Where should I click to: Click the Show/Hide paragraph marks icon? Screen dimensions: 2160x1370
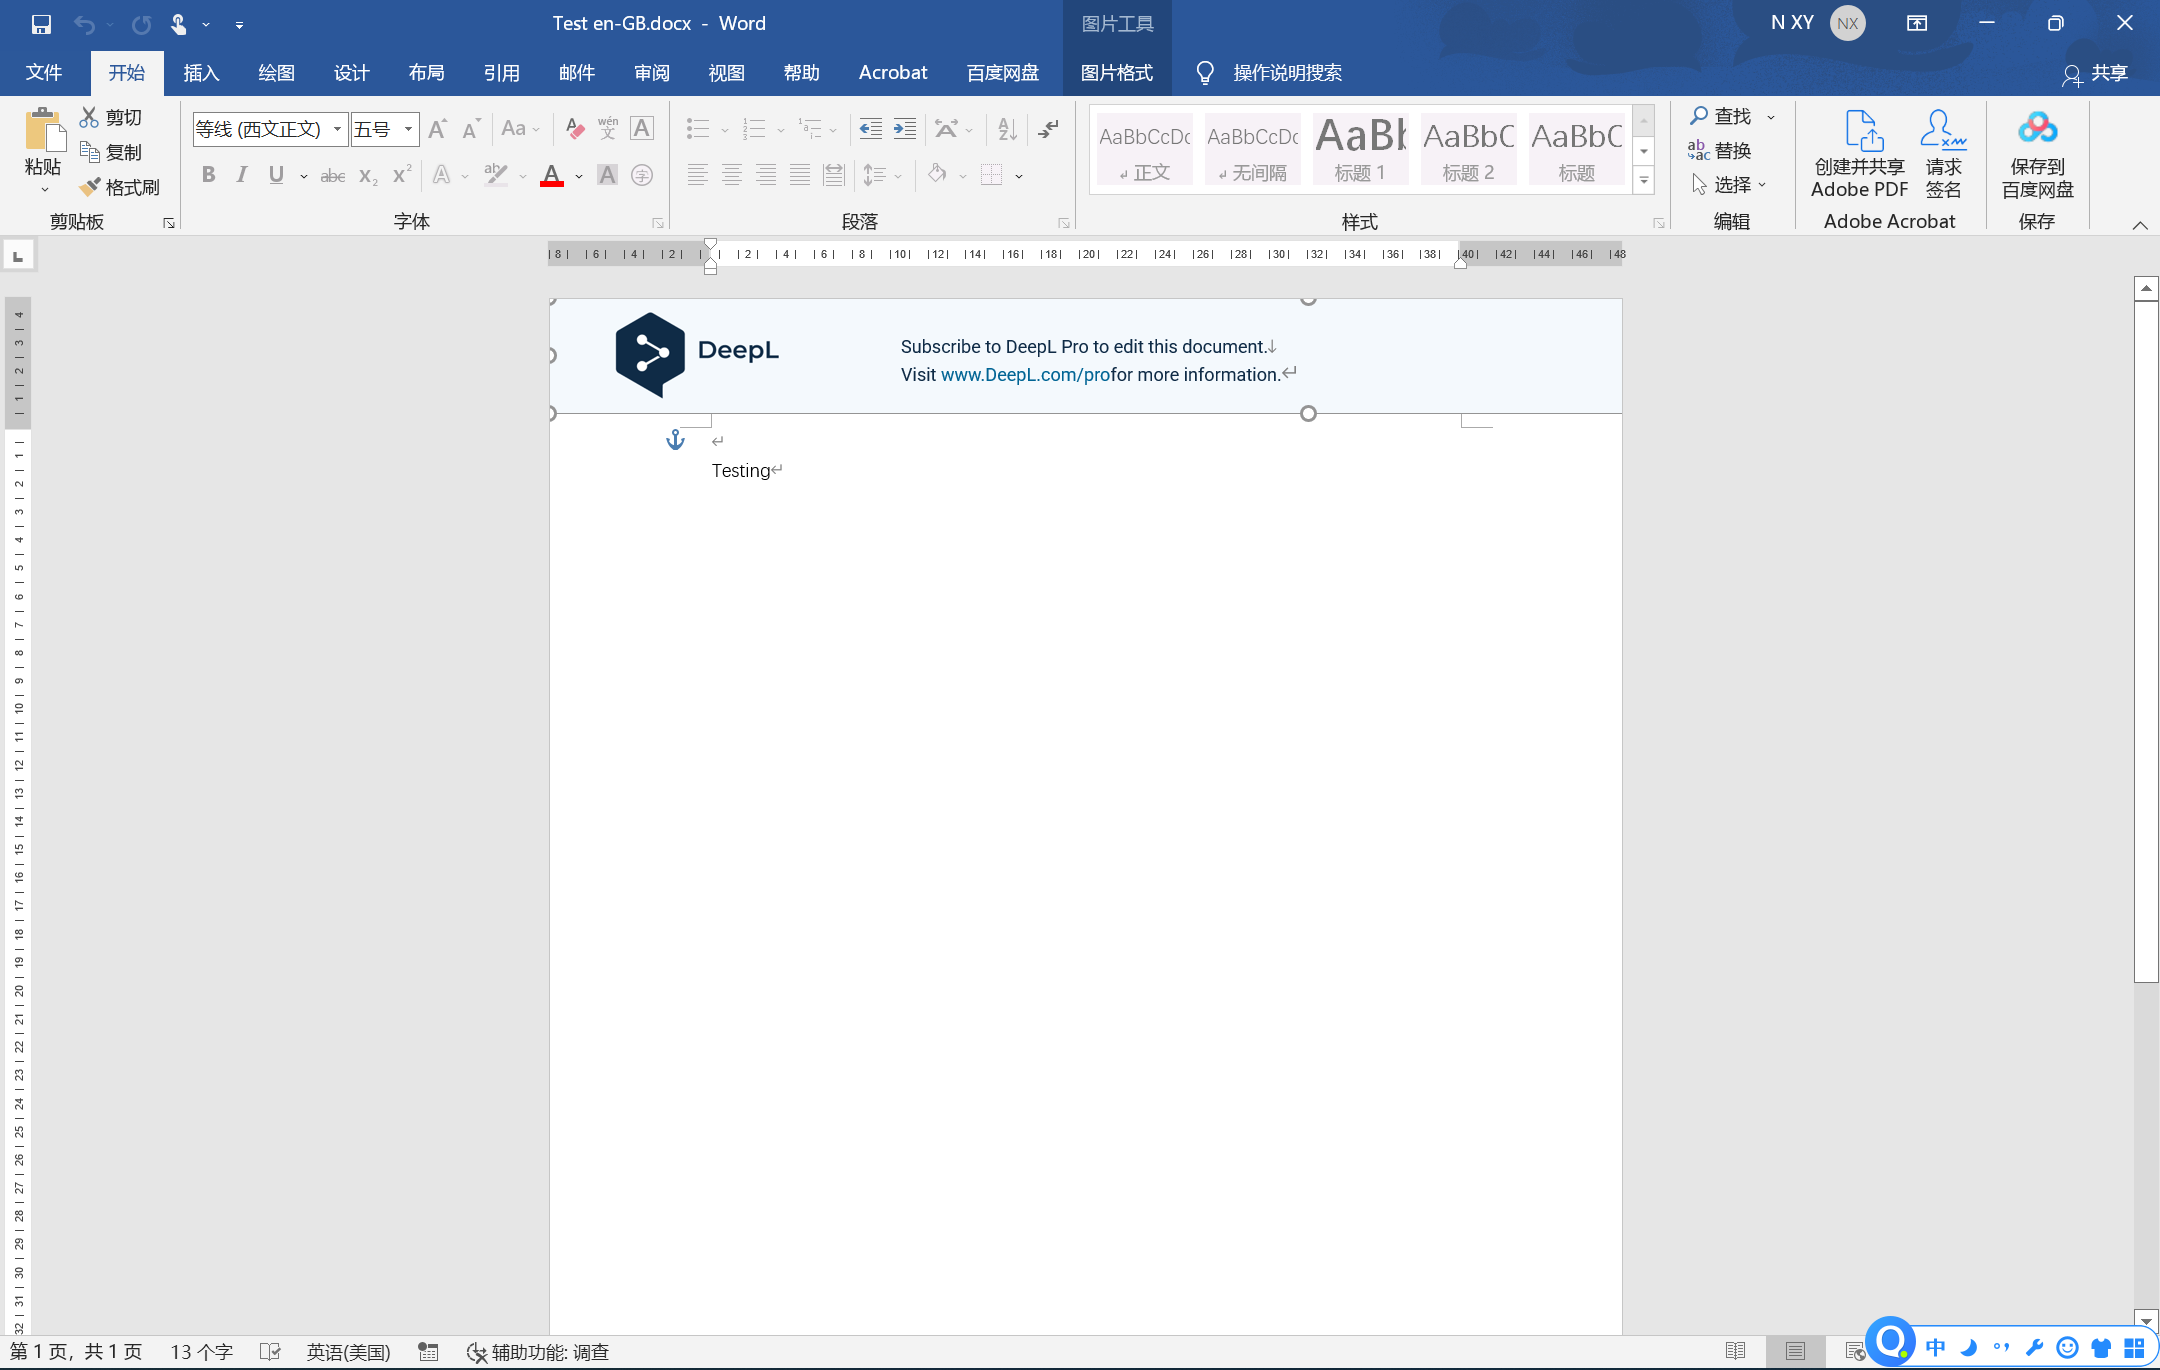point(1048,128)
